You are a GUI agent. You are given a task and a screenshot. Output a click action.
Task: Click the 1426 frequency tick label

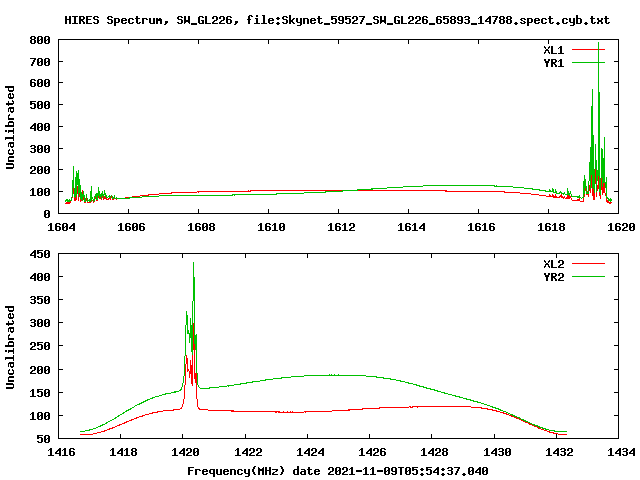[372, 452]
